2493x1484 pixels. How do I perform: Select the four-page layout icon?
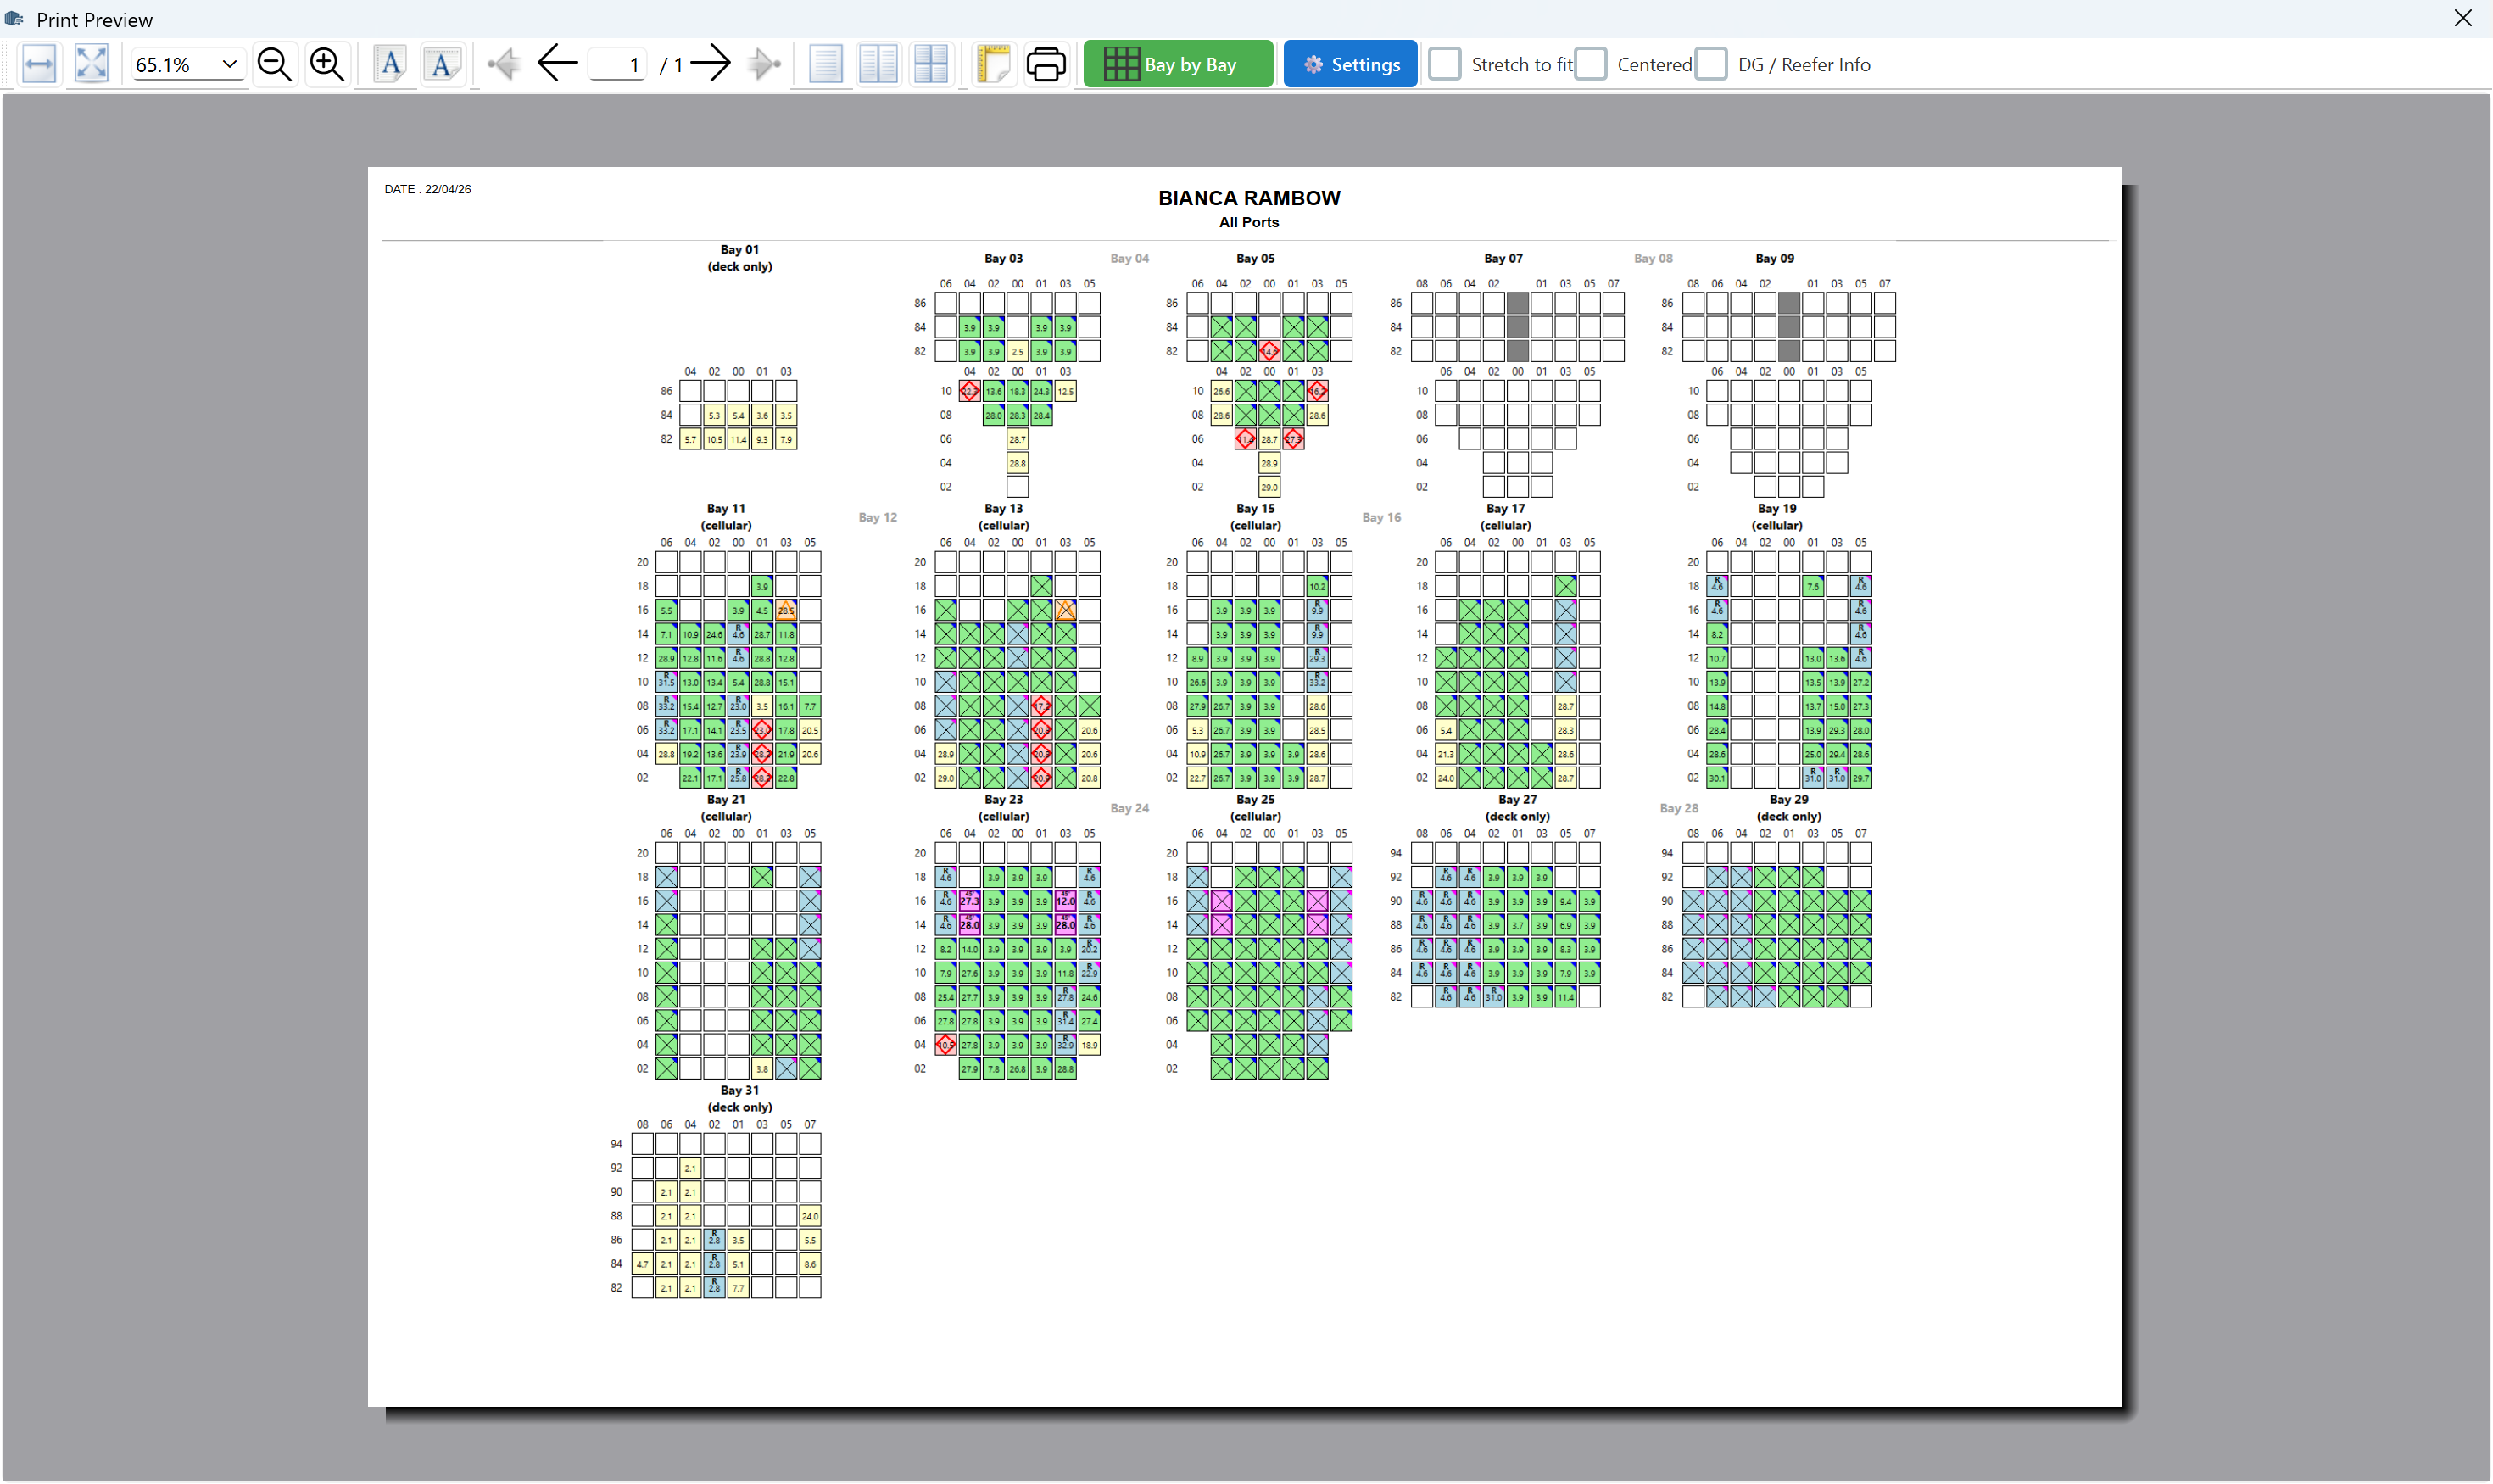pos(931,65)
